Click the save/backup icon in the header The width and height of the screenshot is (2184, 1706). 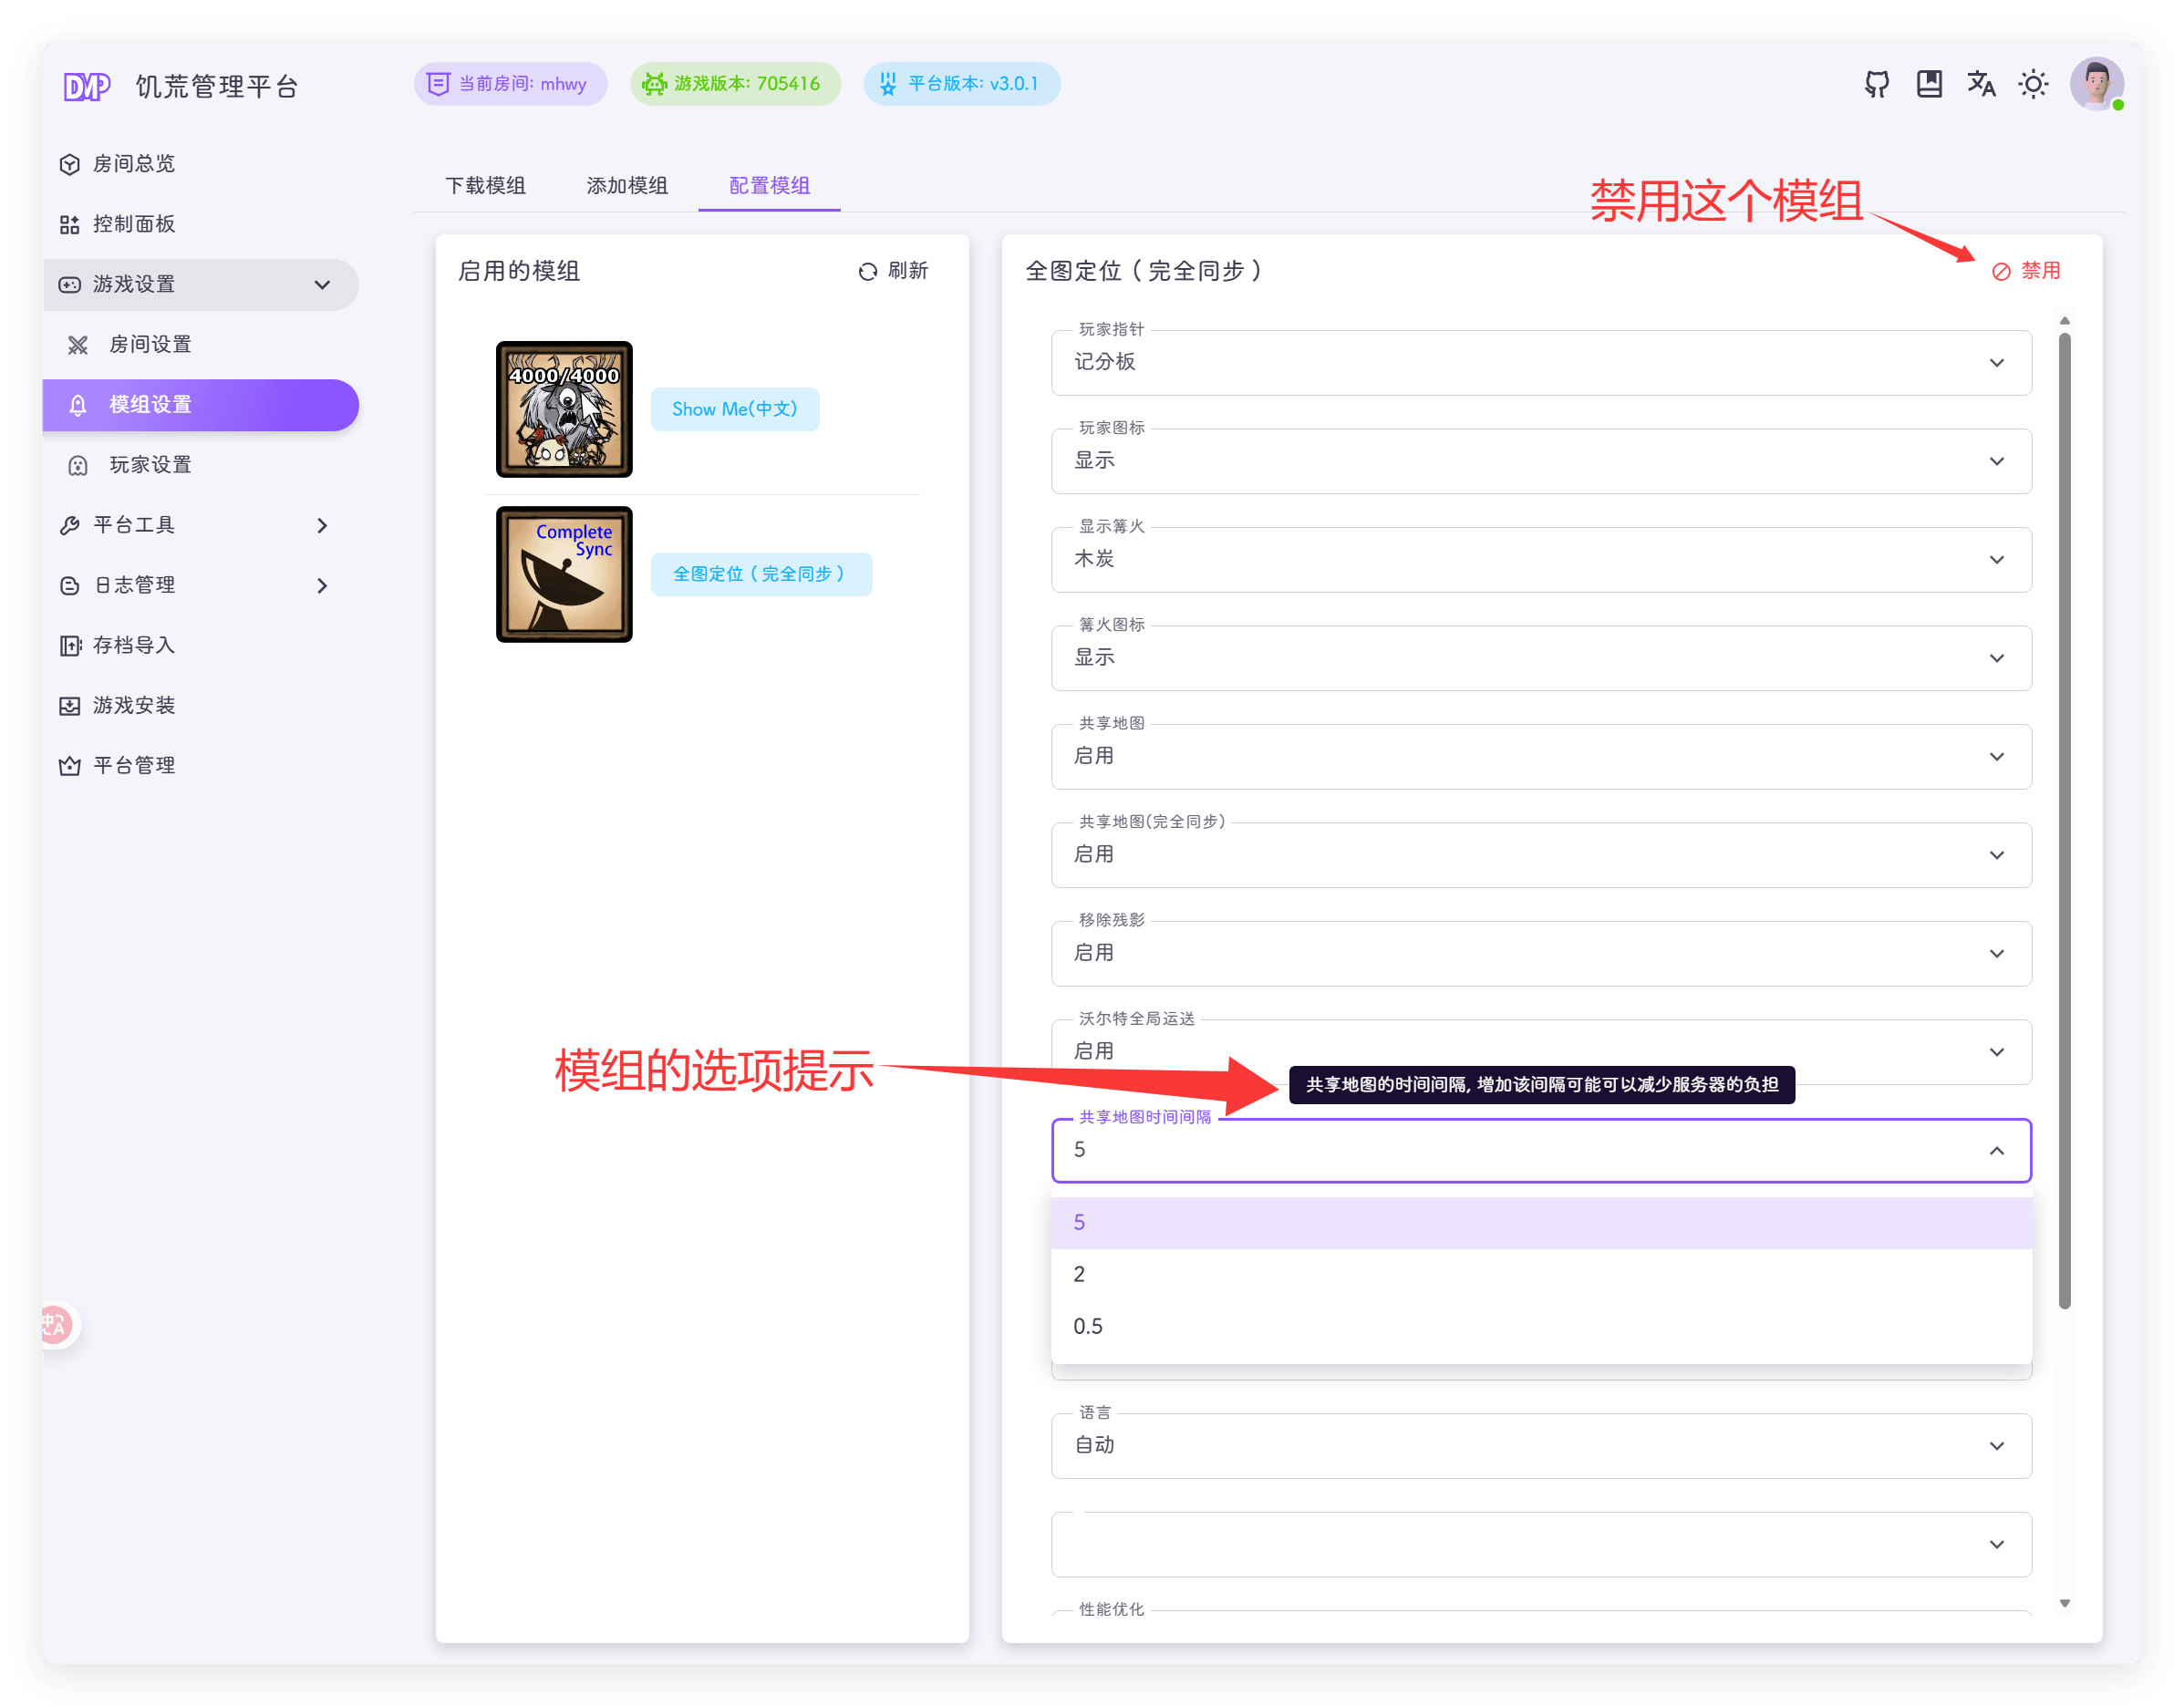[1929, 84]
